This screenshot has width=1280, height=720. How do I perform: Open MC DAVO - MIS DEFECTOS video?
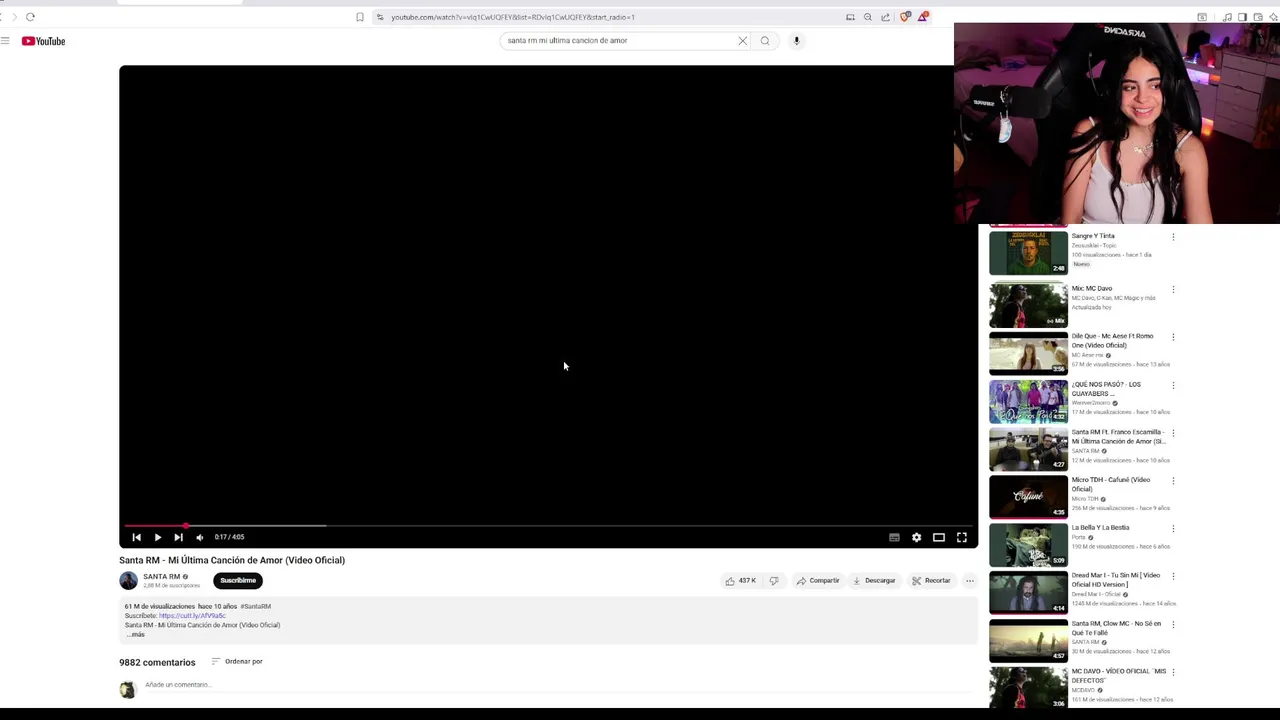[1028, 688]
